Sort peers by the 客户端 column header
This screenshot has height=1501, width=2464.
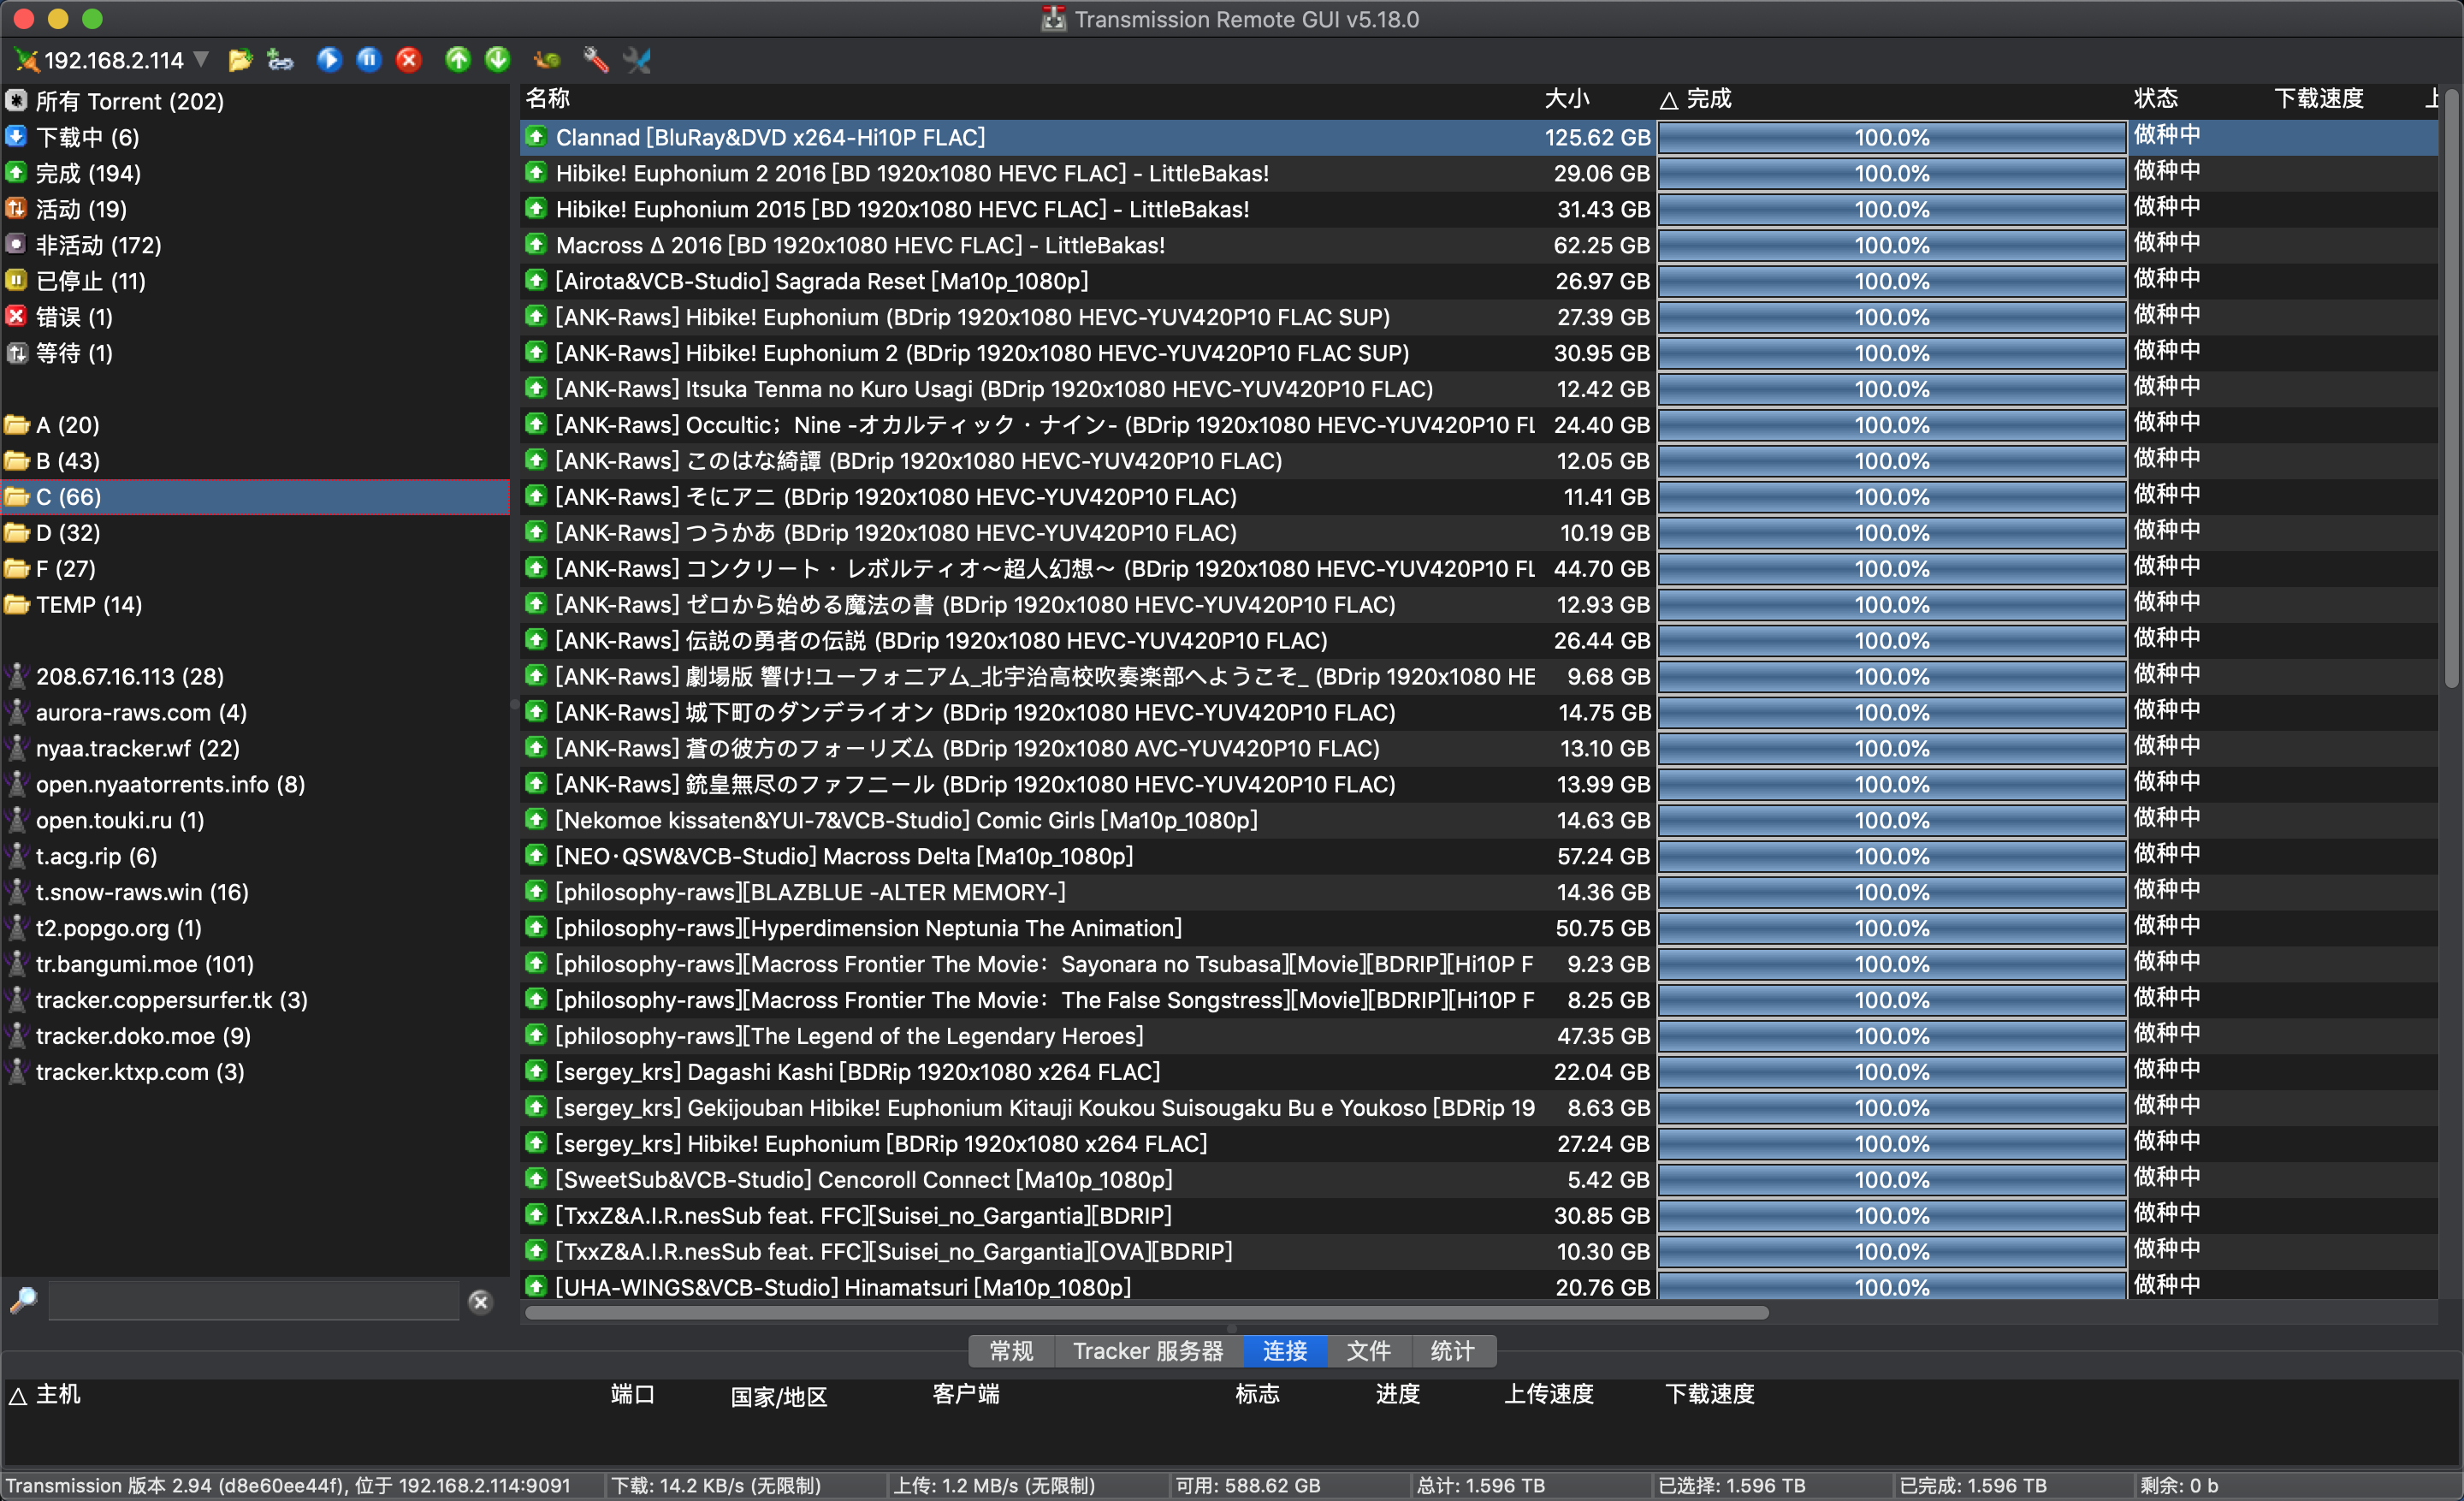[966, 1393]
